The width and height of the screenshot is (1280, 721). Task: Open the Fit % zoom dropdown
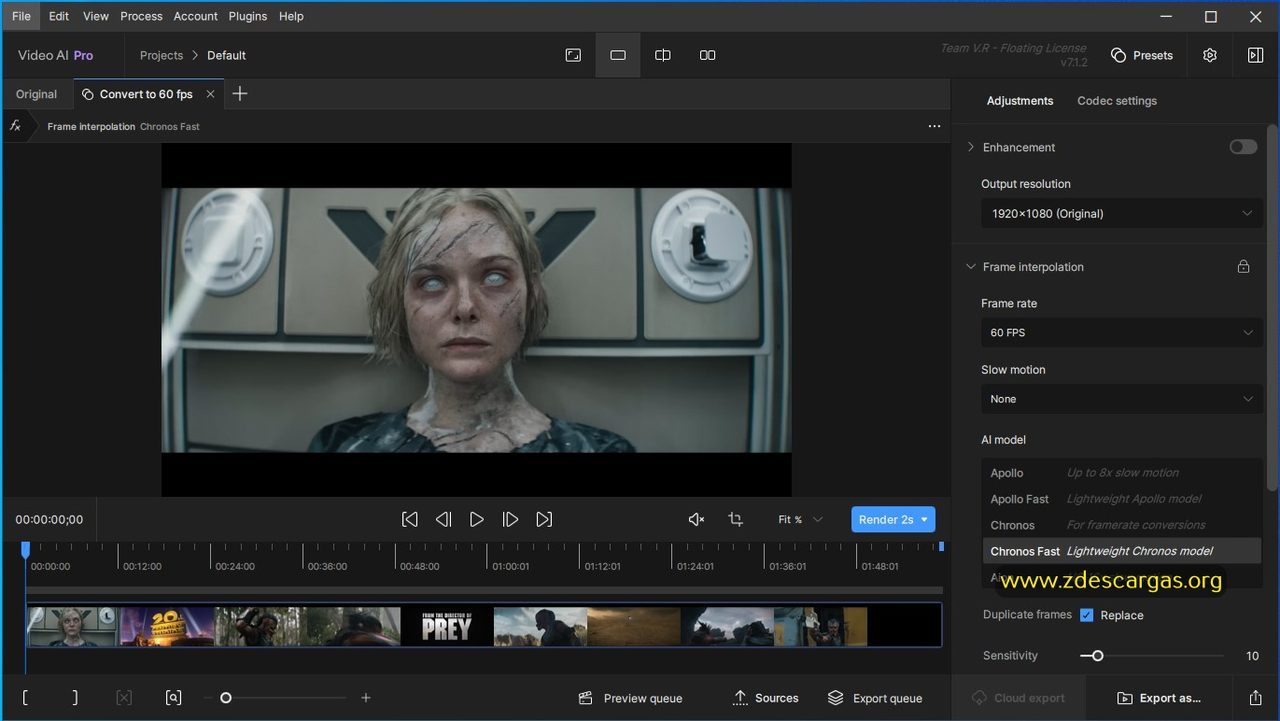pos(800,519)
